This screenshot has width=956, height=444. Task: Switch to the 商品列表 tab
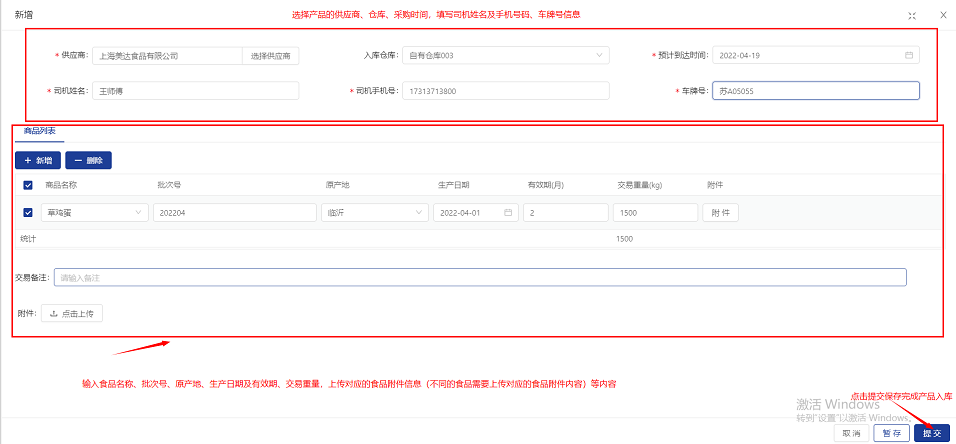pos(40,131)
